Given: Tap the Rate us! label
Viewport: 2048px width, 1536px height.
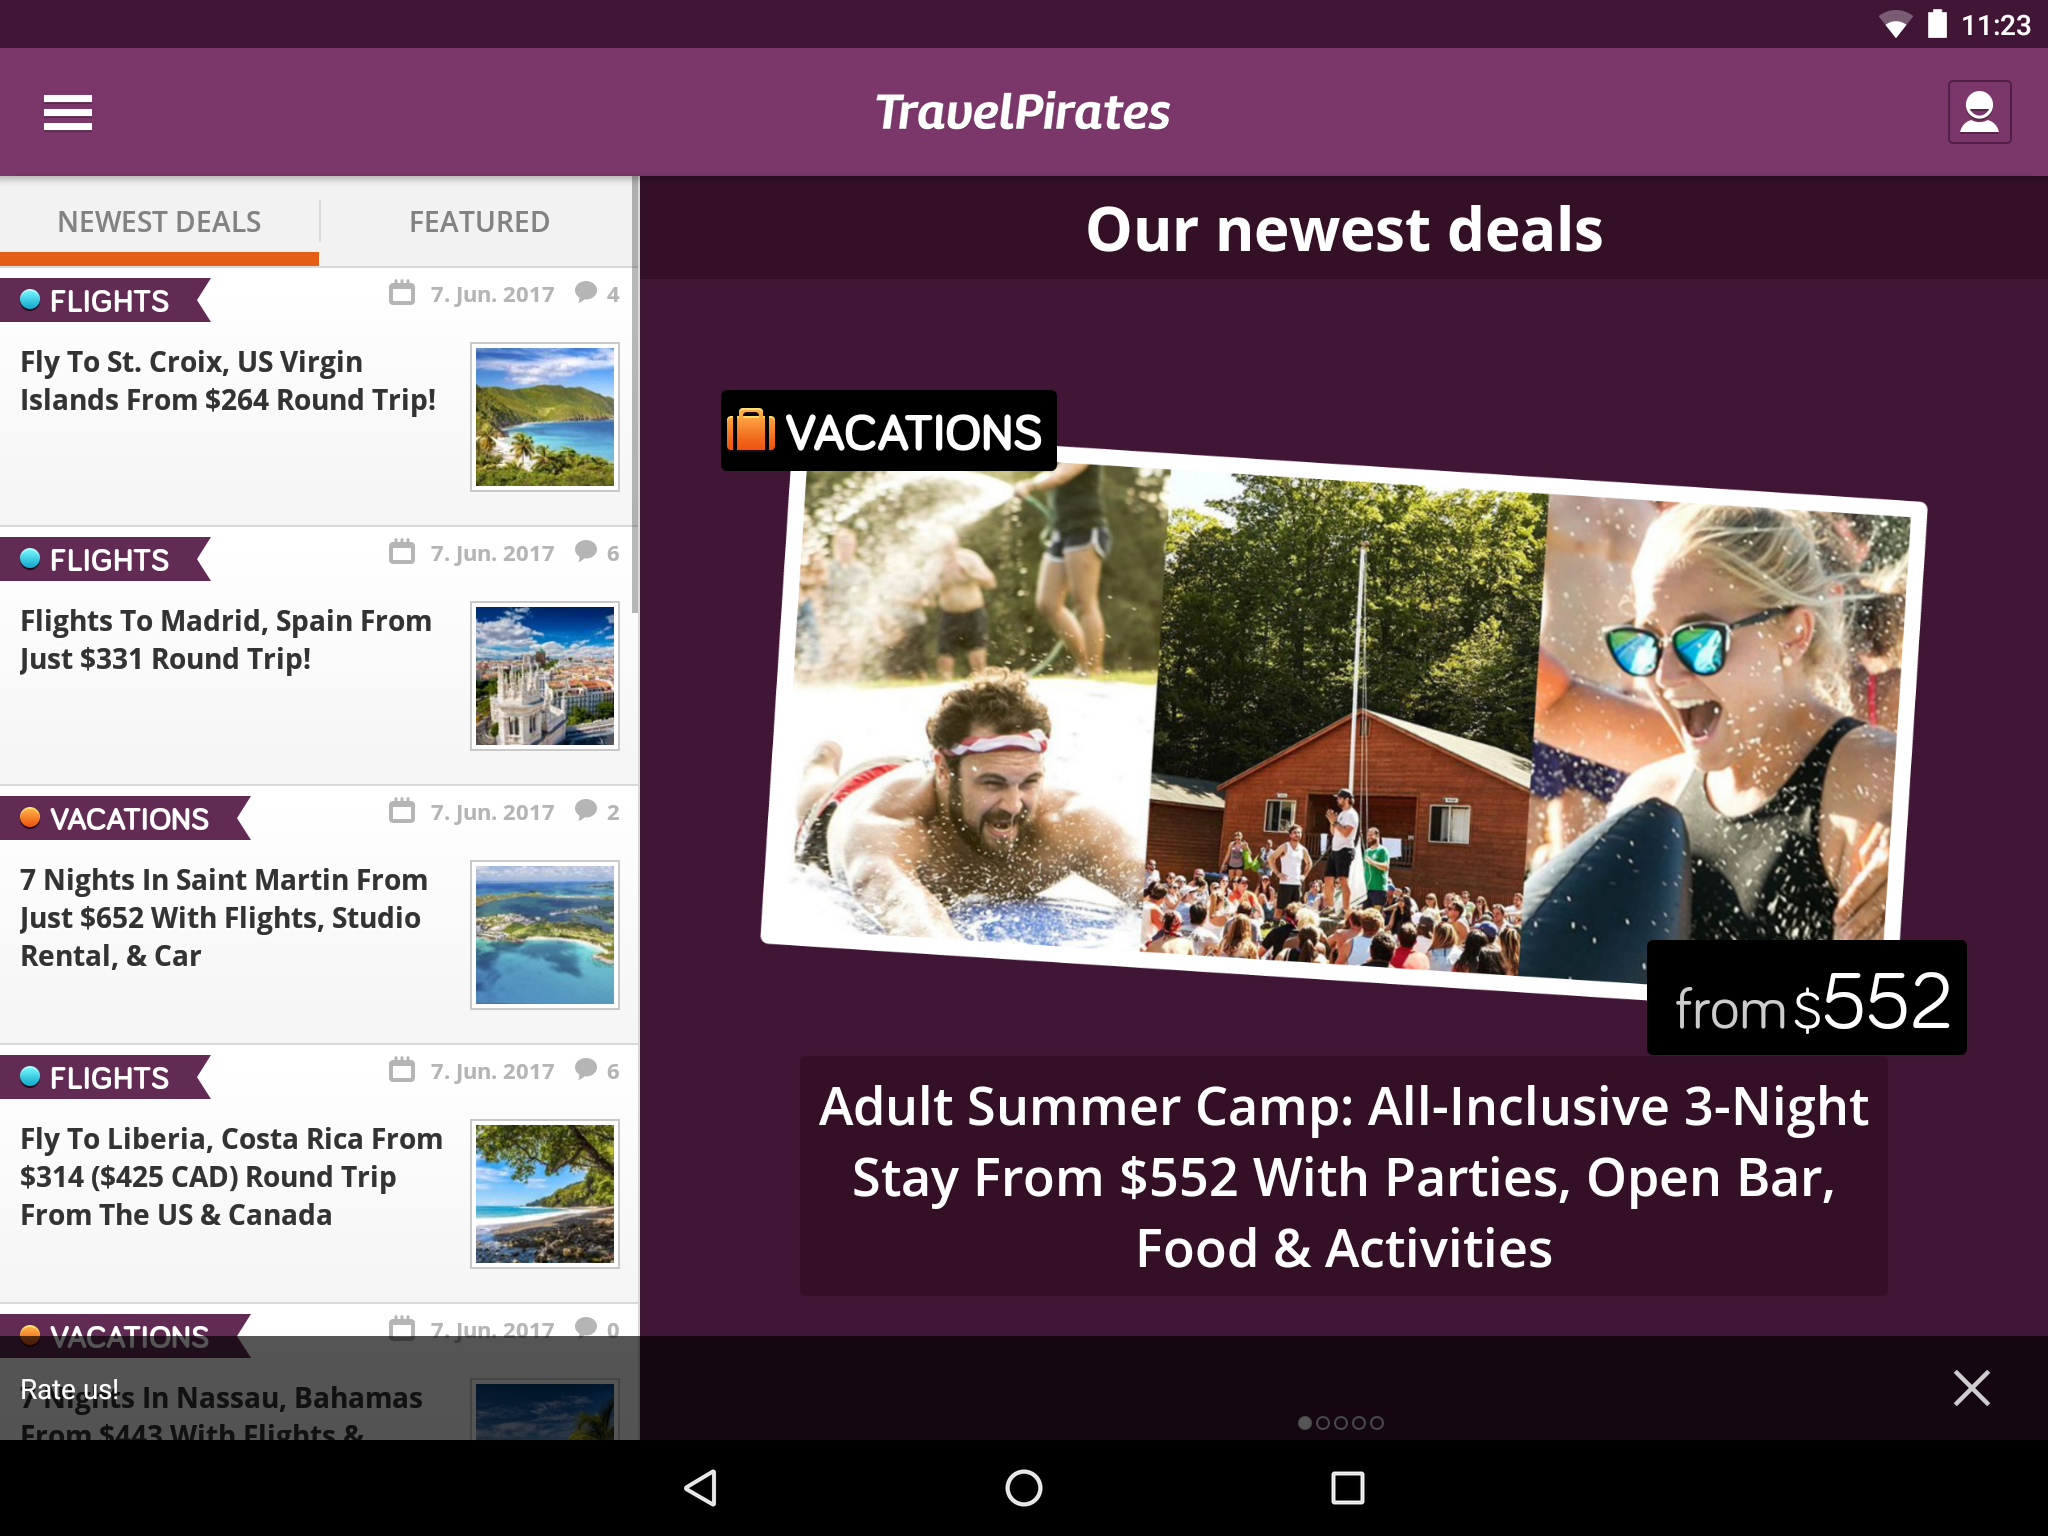Looking at the screenshot, I should pyautogui.click(x=69, y=1390).
